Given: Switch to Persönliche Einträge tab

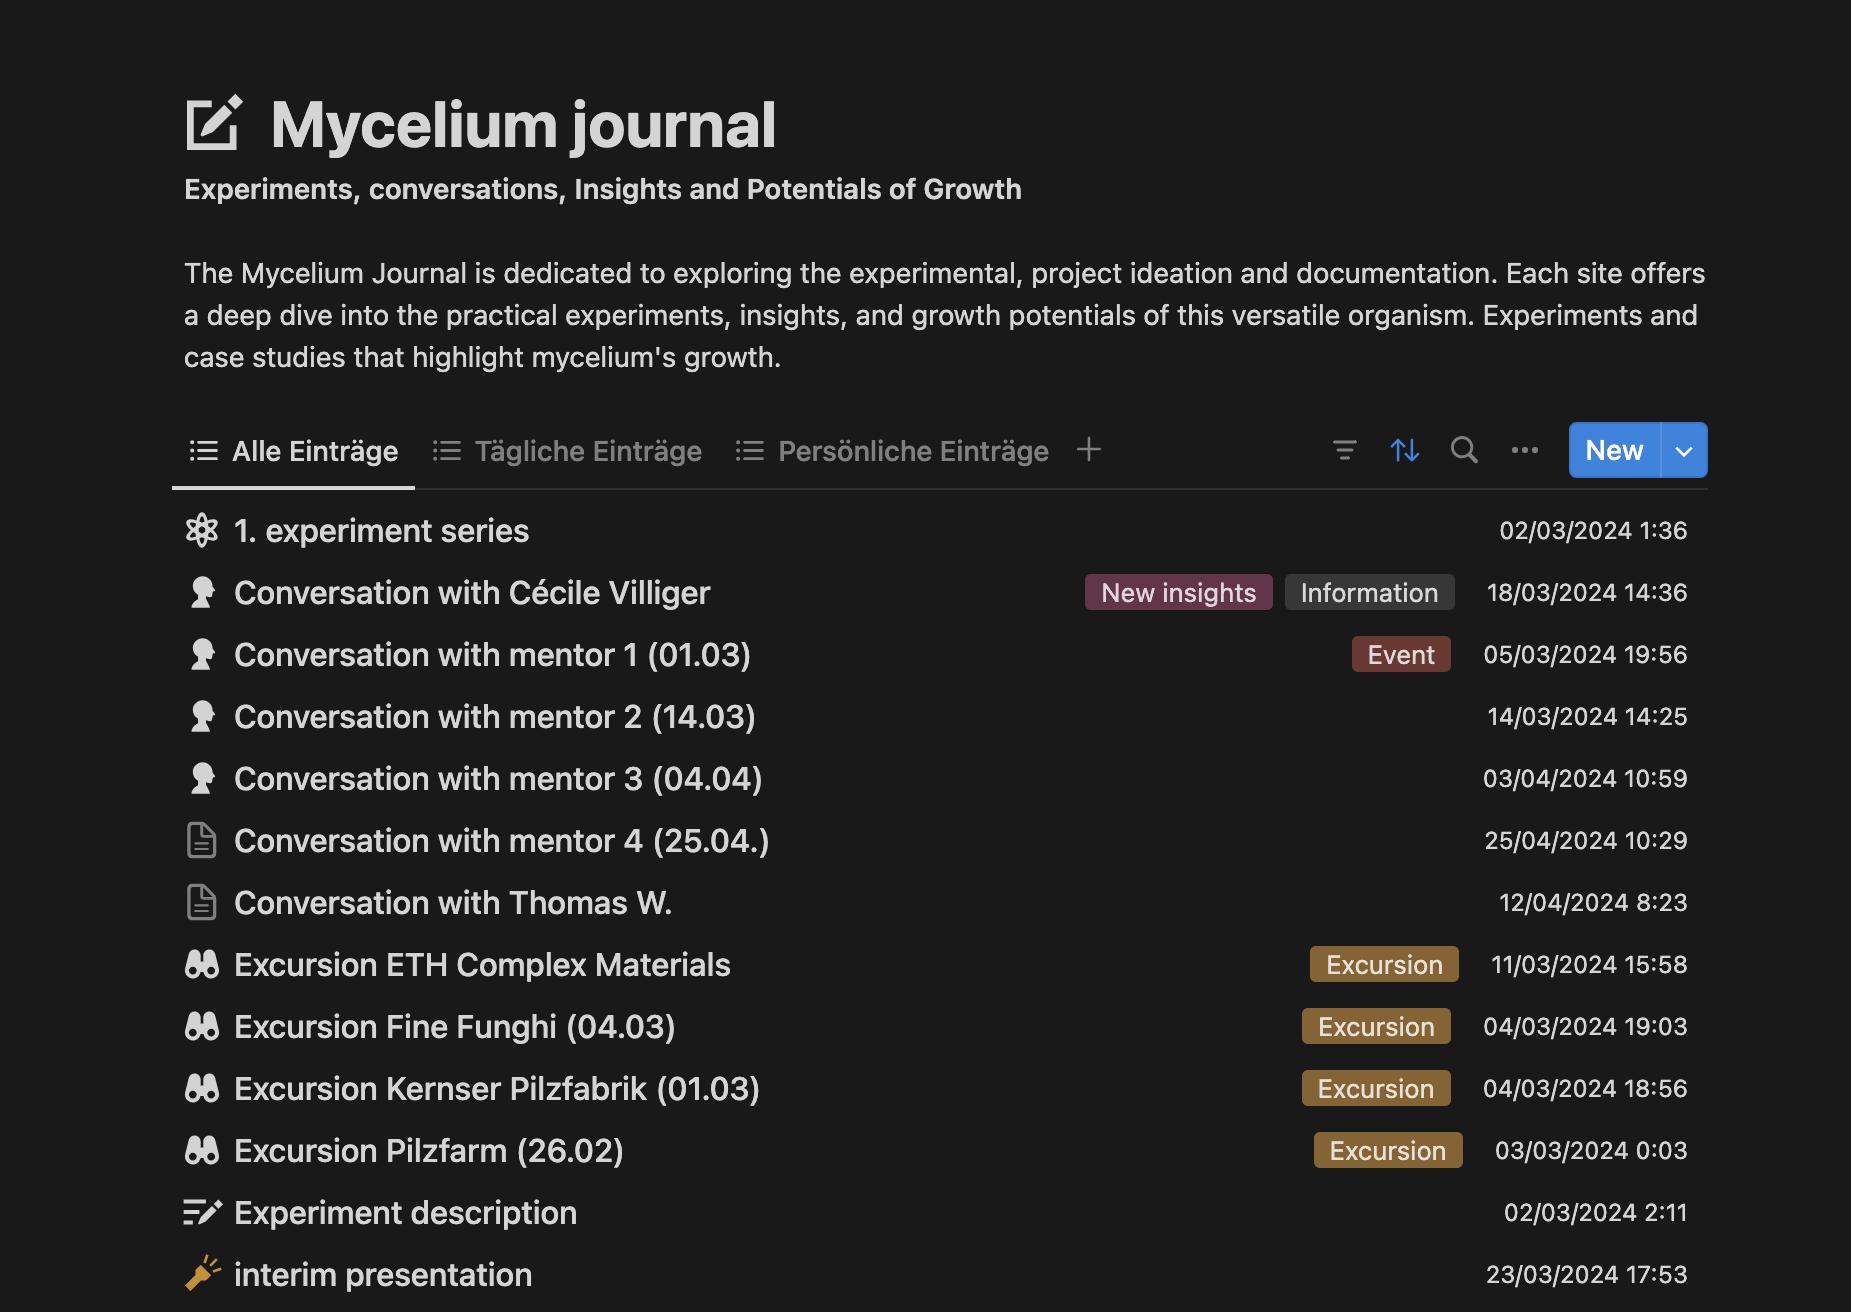Looking at the screenshot, I should [893, 452].
